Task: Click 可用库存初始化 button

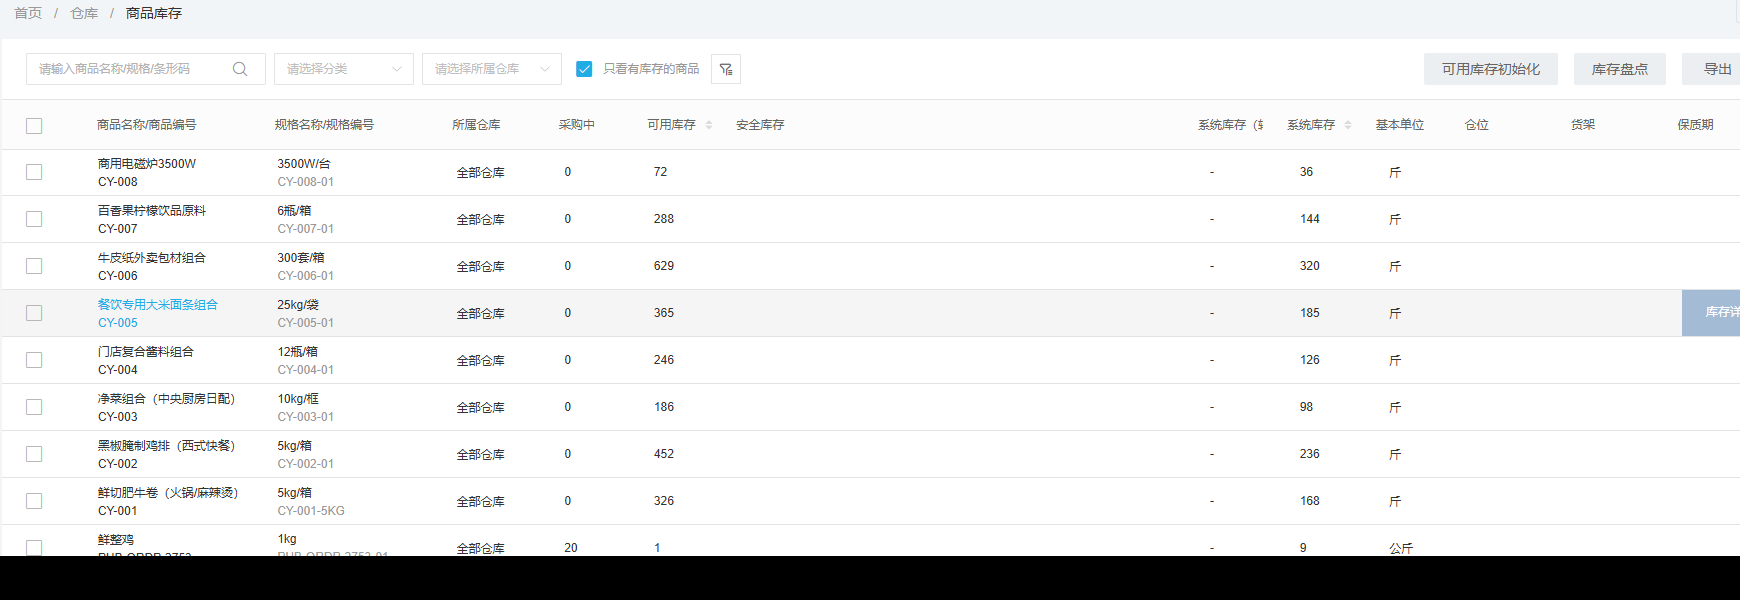Action: click(x=1491, y=69)
